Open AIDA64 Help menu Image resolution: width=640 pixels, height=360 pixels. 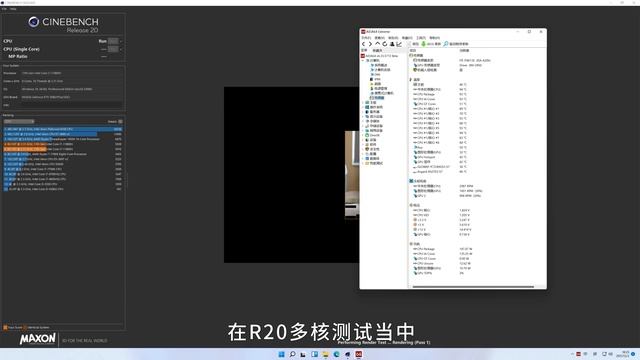pyautogui.click(x=435, y=38)
